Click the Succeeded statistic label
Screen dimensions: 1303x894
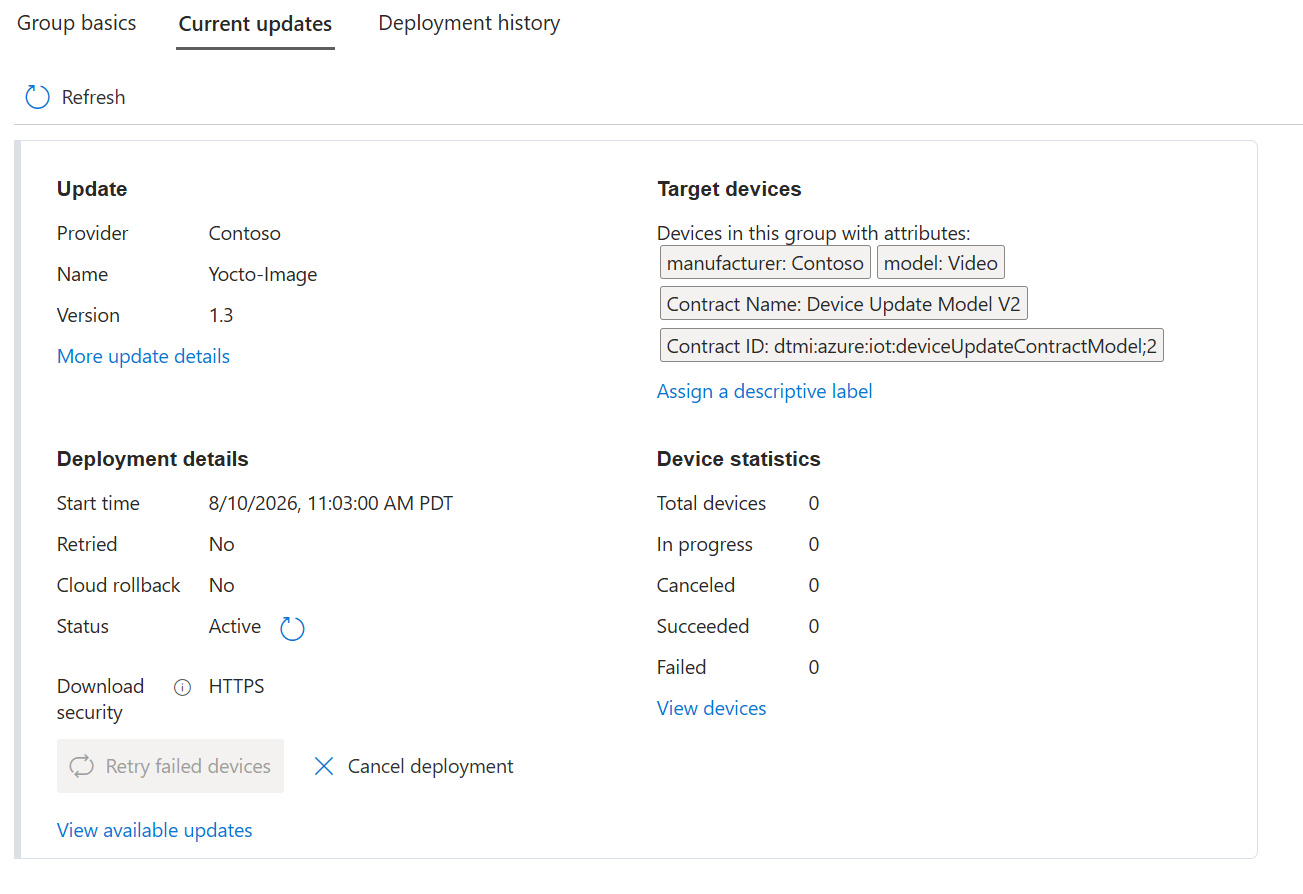702,626
